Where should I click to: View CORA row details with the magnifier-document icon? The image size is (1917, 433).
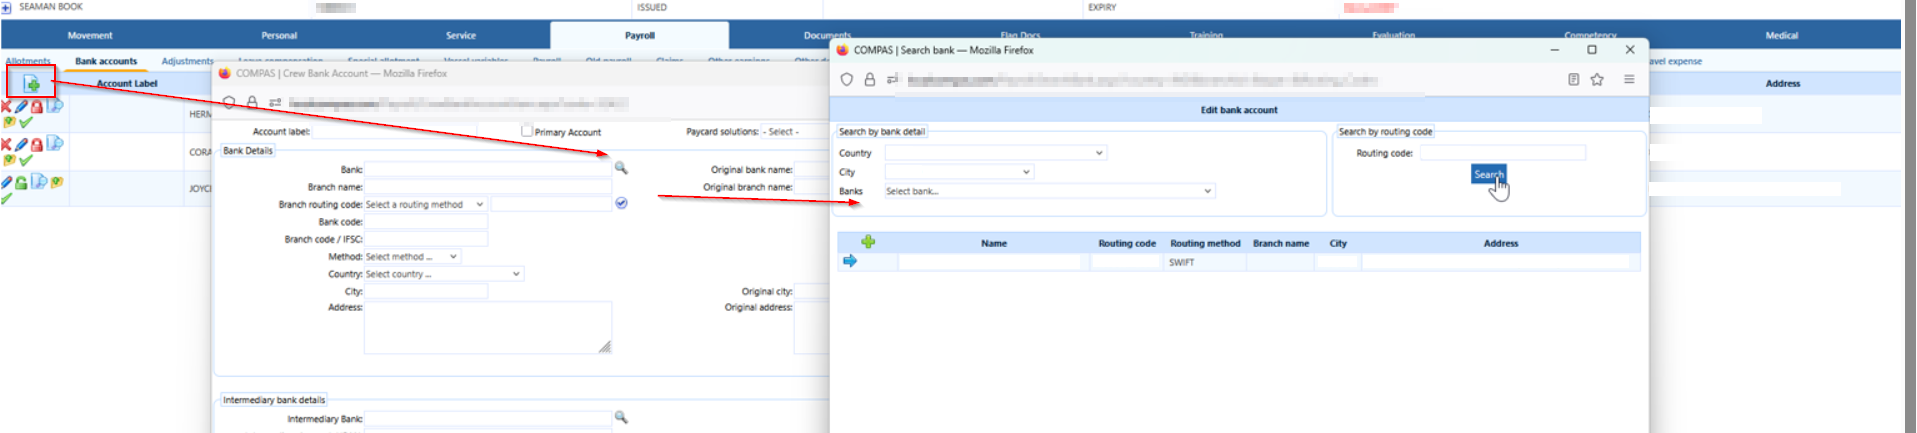click(x=55, y=143)
